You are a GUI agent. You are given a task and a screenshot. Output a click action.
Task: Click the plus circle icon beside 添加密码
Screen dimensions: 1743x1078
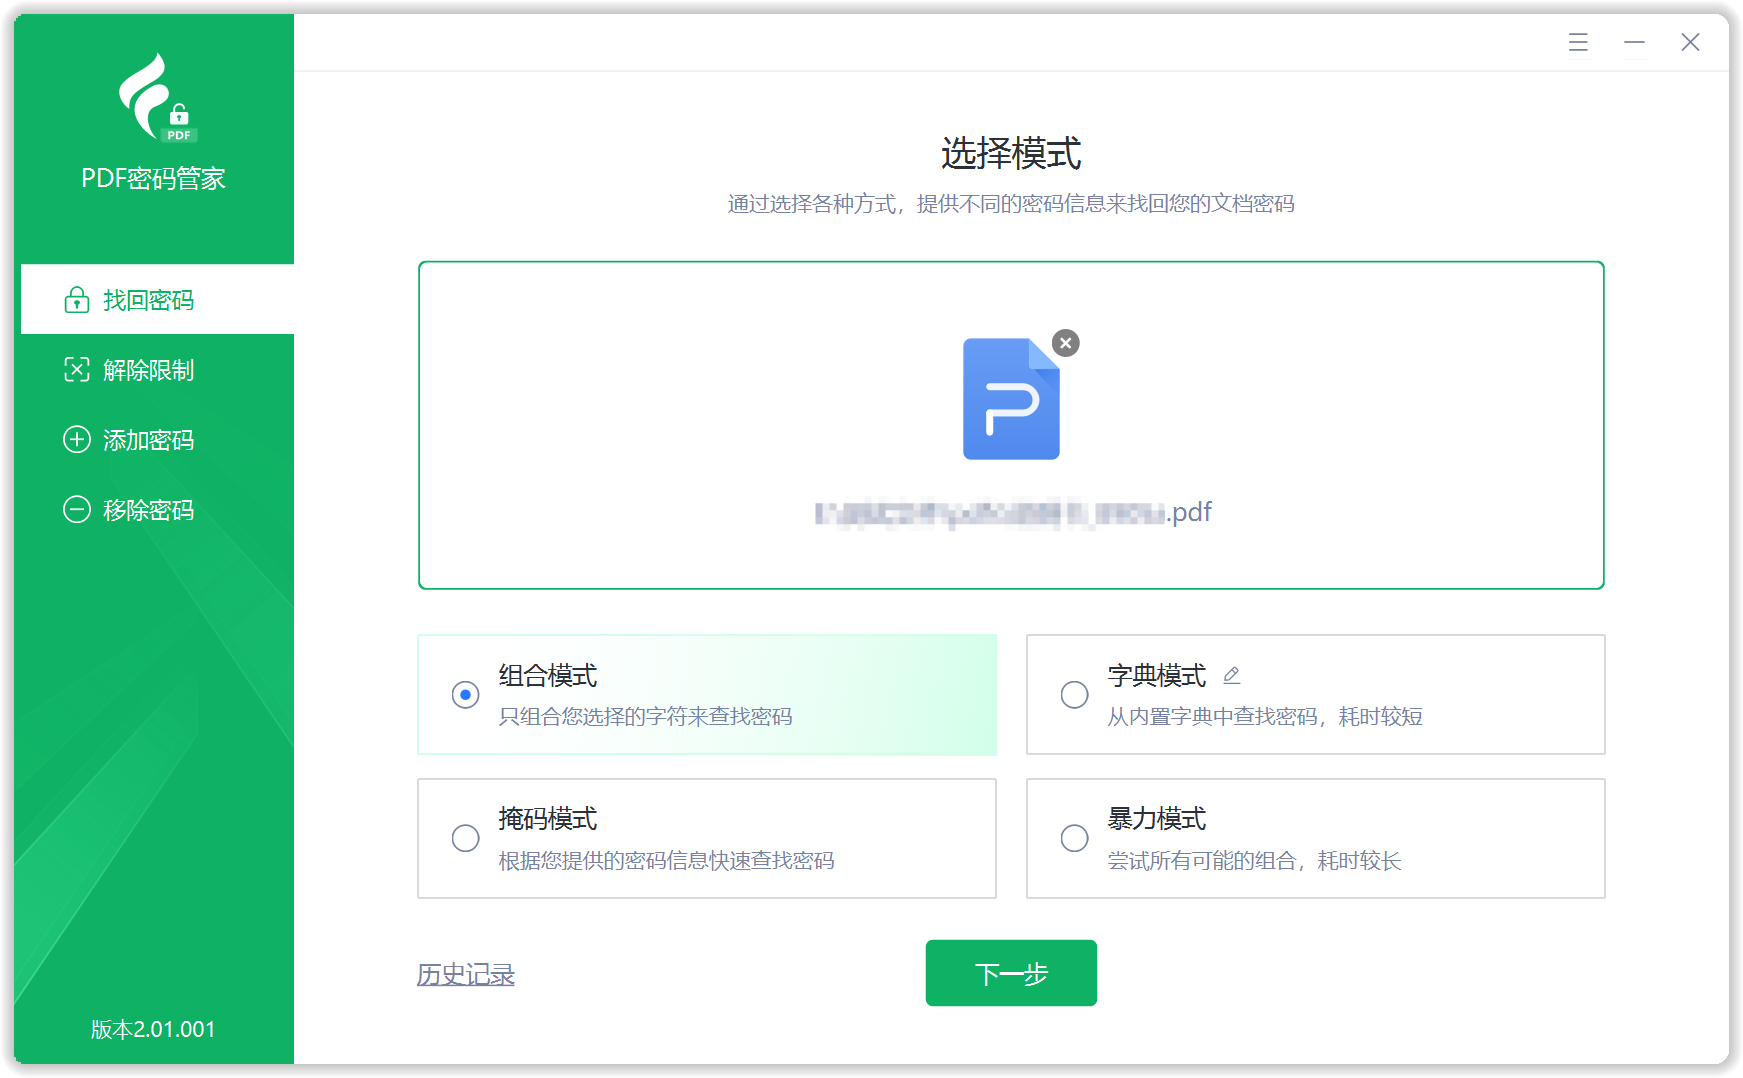click(77, 440)
